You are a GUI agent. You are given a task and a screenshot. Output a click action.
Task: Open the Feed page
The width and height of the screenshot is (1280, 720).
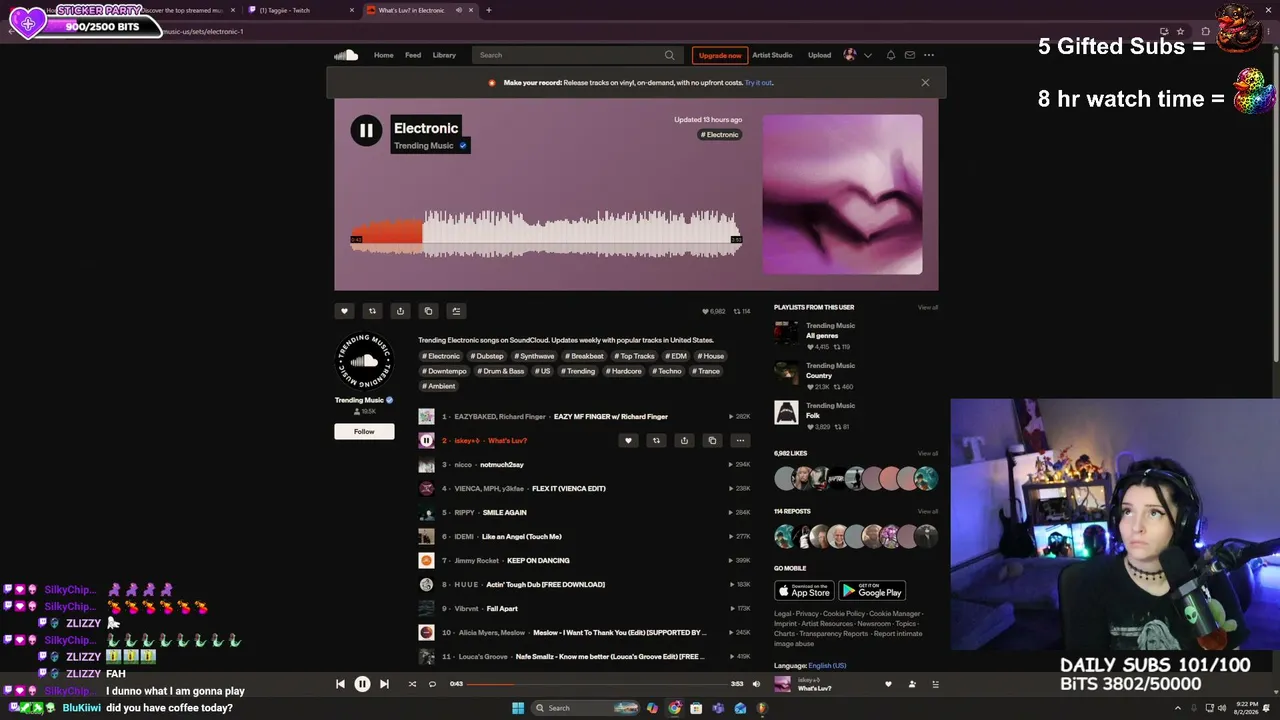tap(413, 55)
